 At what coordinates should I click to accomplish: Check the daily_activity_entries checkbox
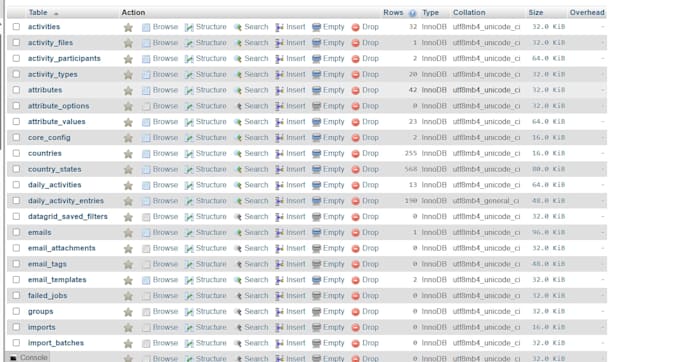pos(16,201)
